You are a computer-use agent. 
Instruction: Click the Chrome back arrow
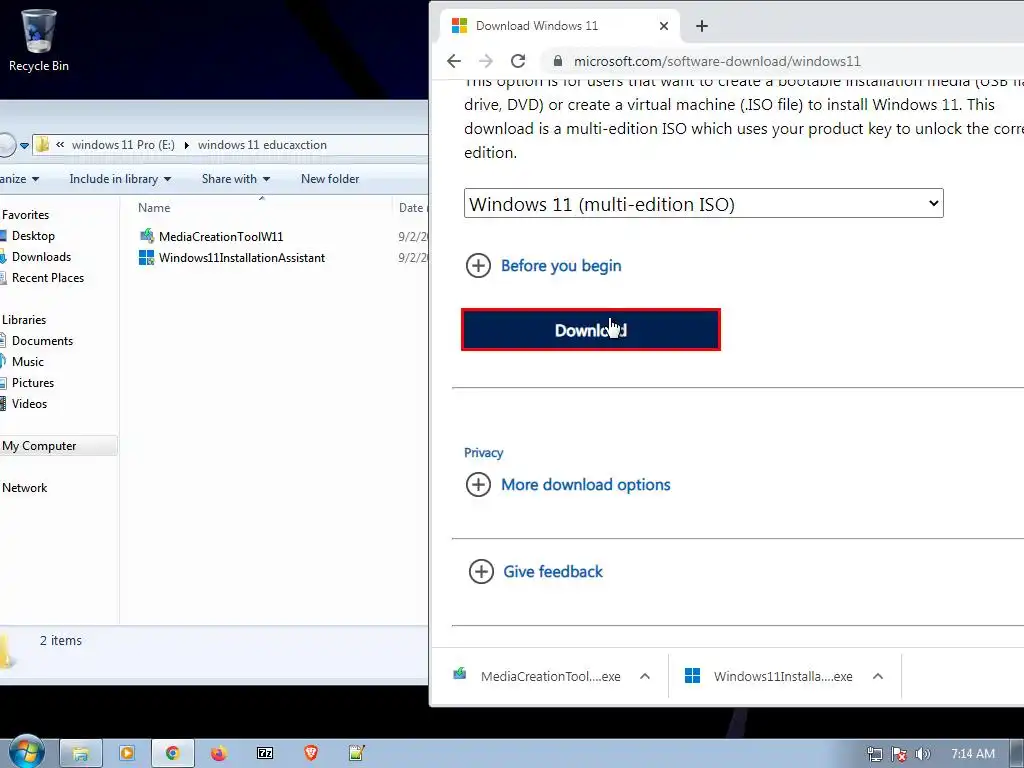[454, 61]
